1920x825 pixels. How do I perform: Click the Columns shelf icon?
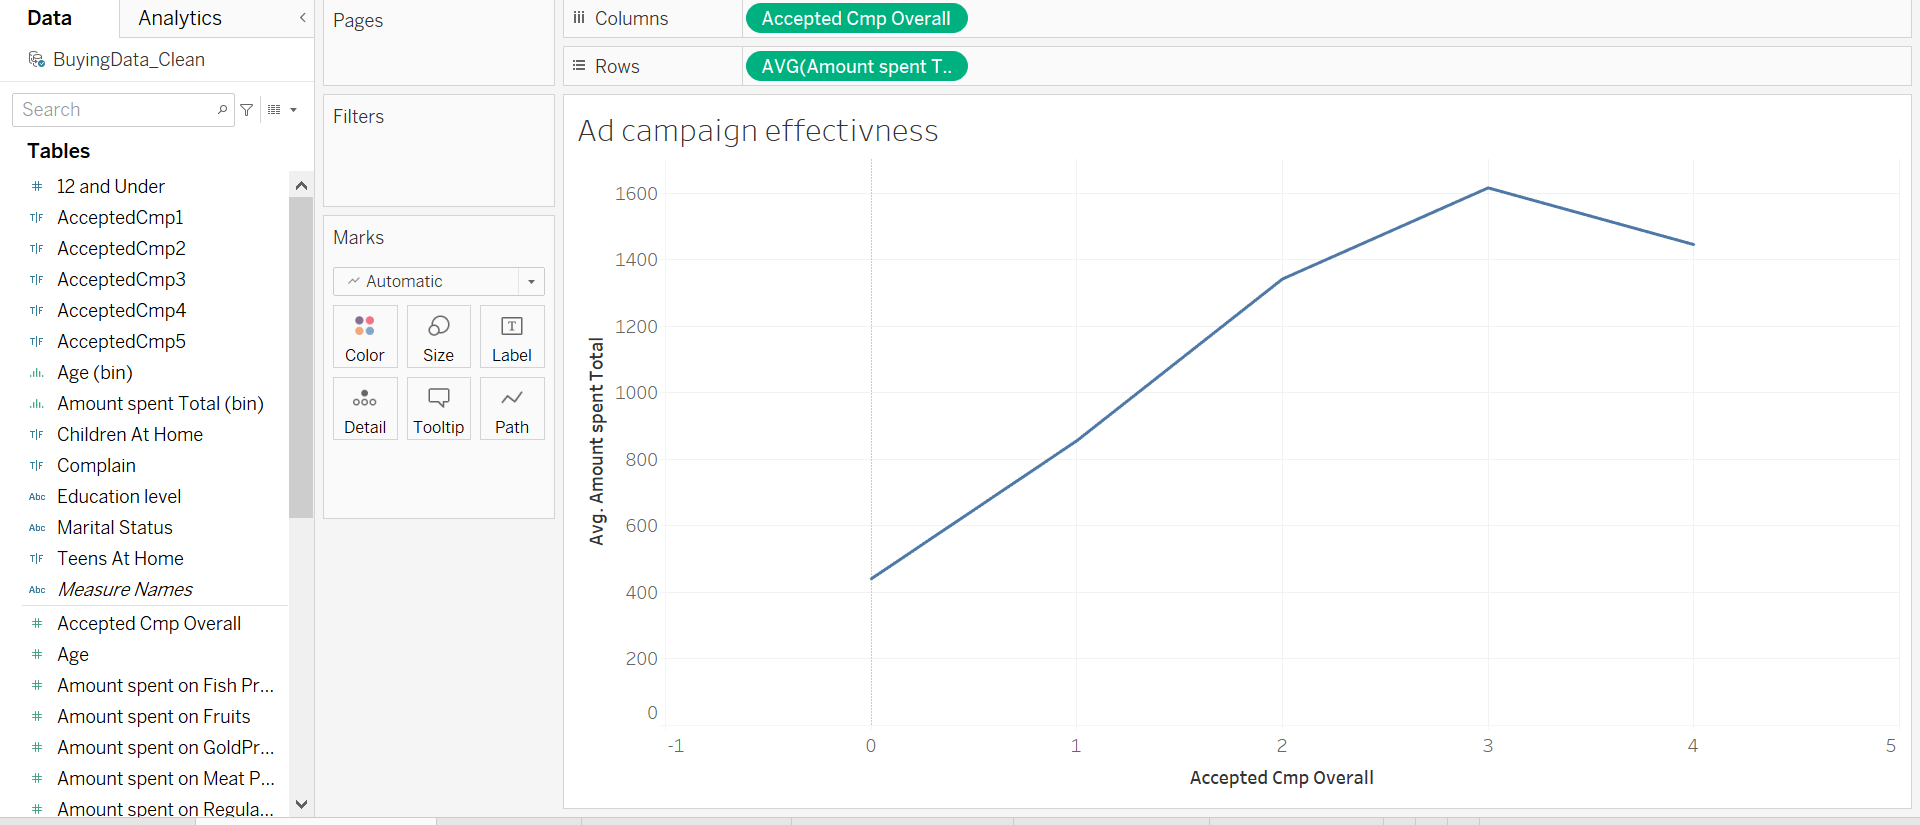[579, 18]
